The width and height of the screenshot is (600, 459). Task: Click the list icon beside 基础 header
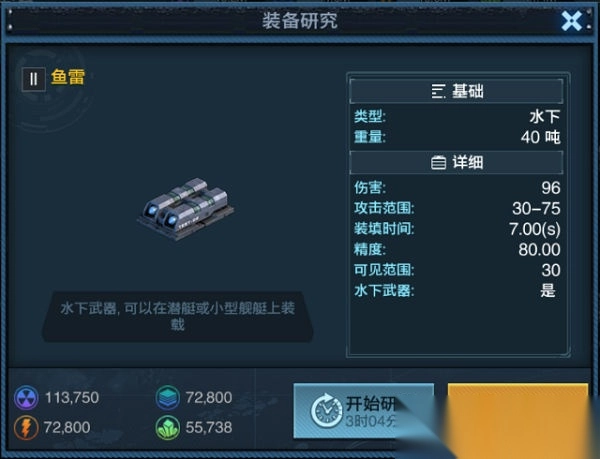pyautogui.click(x=438, y=91)
